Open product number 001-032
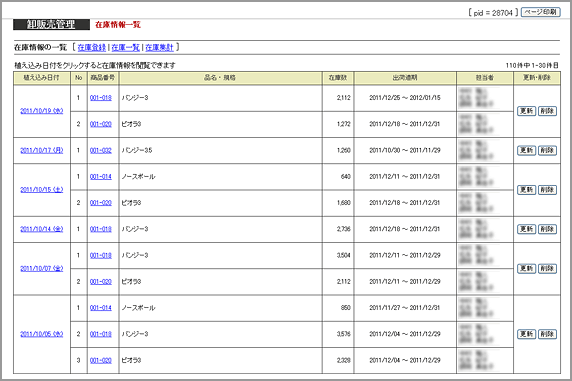 [x=101, y=150]
